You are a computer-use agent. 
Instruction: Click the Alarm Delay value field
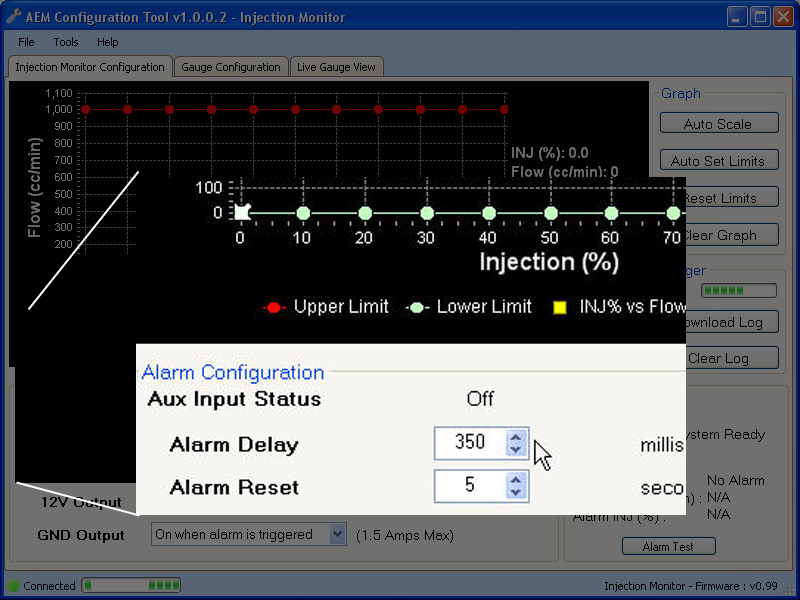tap(470, 443)
